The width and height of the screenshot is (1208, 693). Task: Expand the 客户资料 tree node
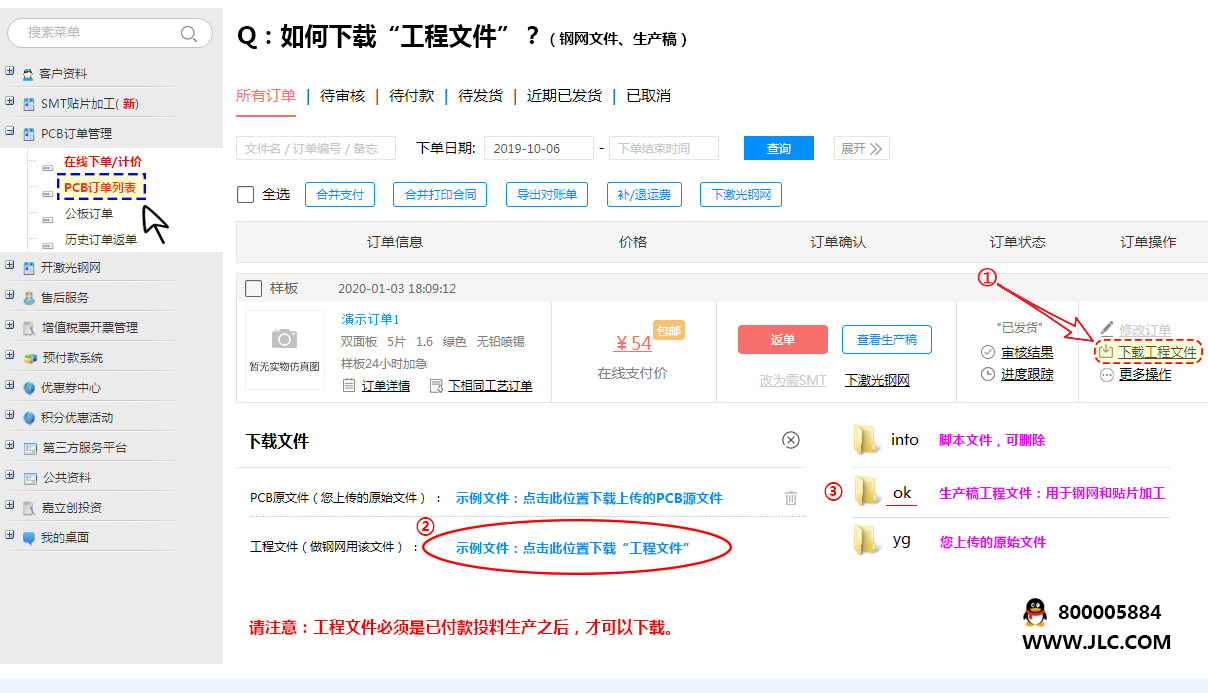10,73
